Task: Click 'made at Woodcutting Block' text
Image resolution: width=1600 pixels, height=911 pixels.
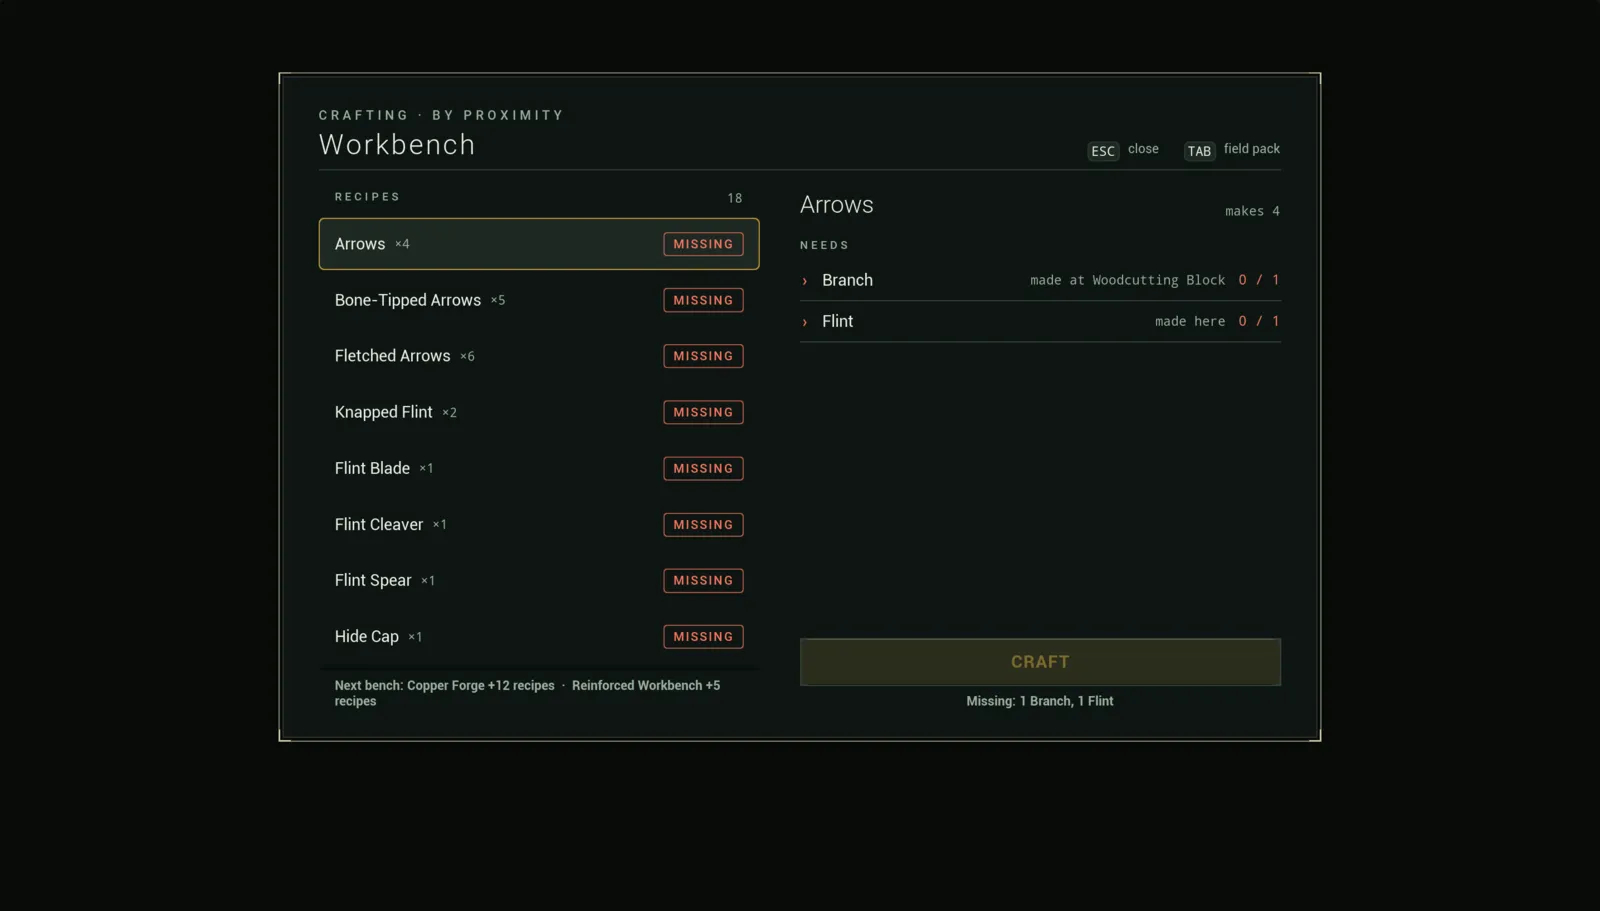Action: (x=1128, y=280)
